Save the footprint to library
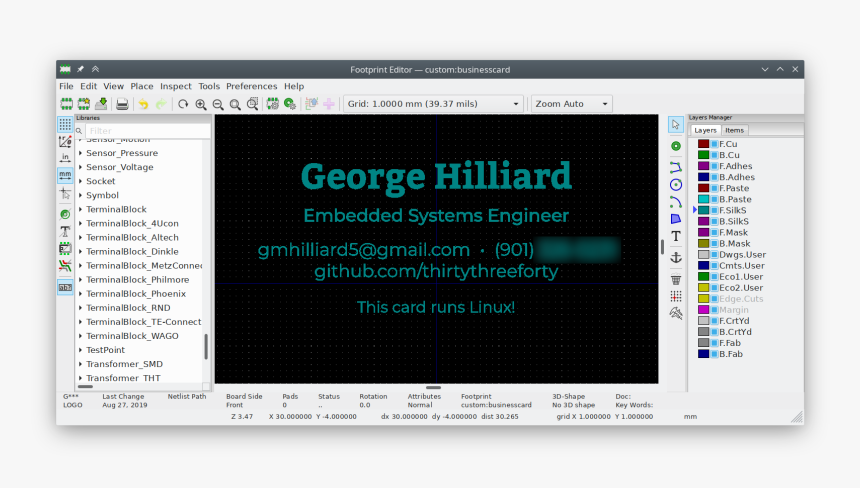 101,104
